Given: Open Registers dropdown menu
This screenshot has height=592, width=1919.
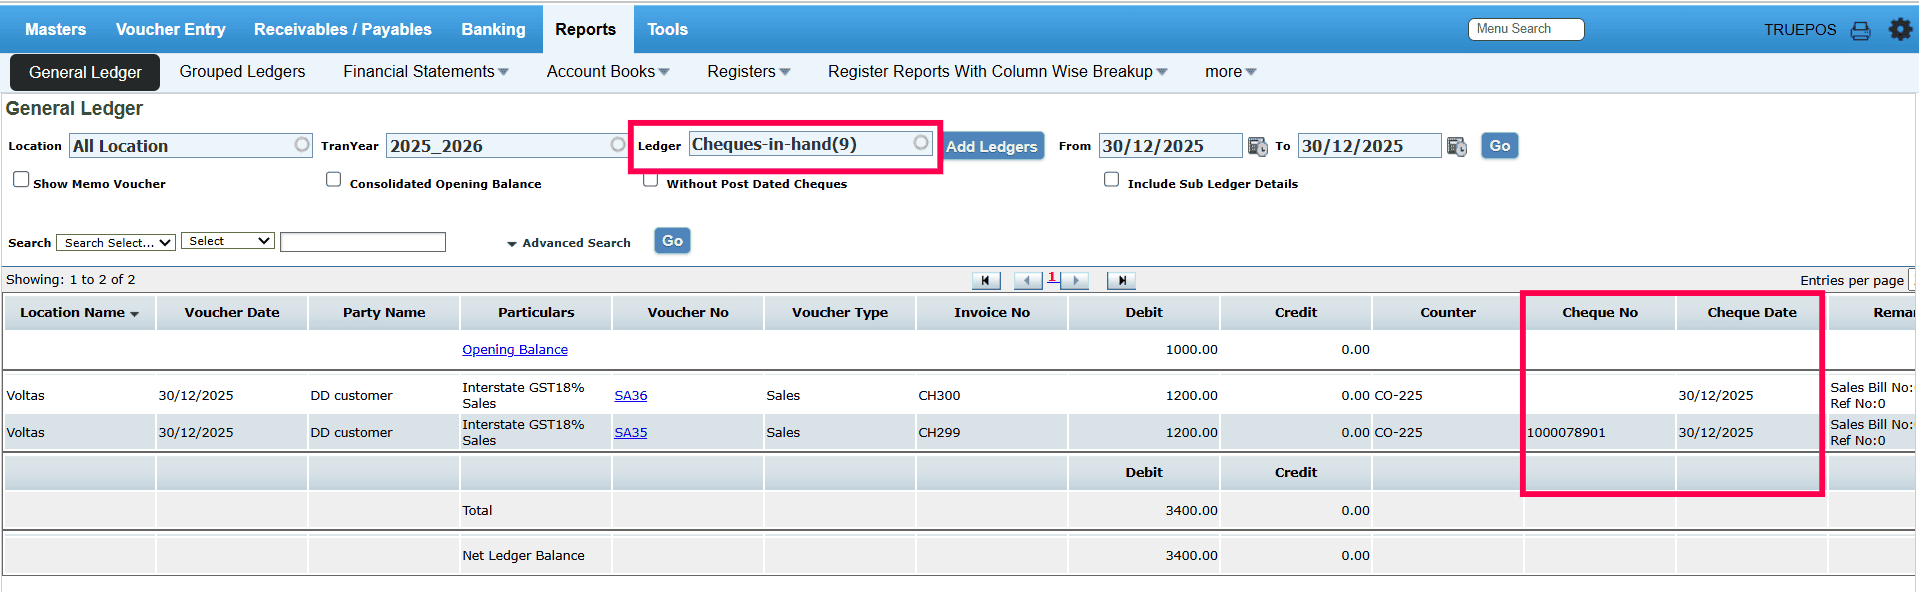Looking at the screenshot, I should (x=749, y=72).
